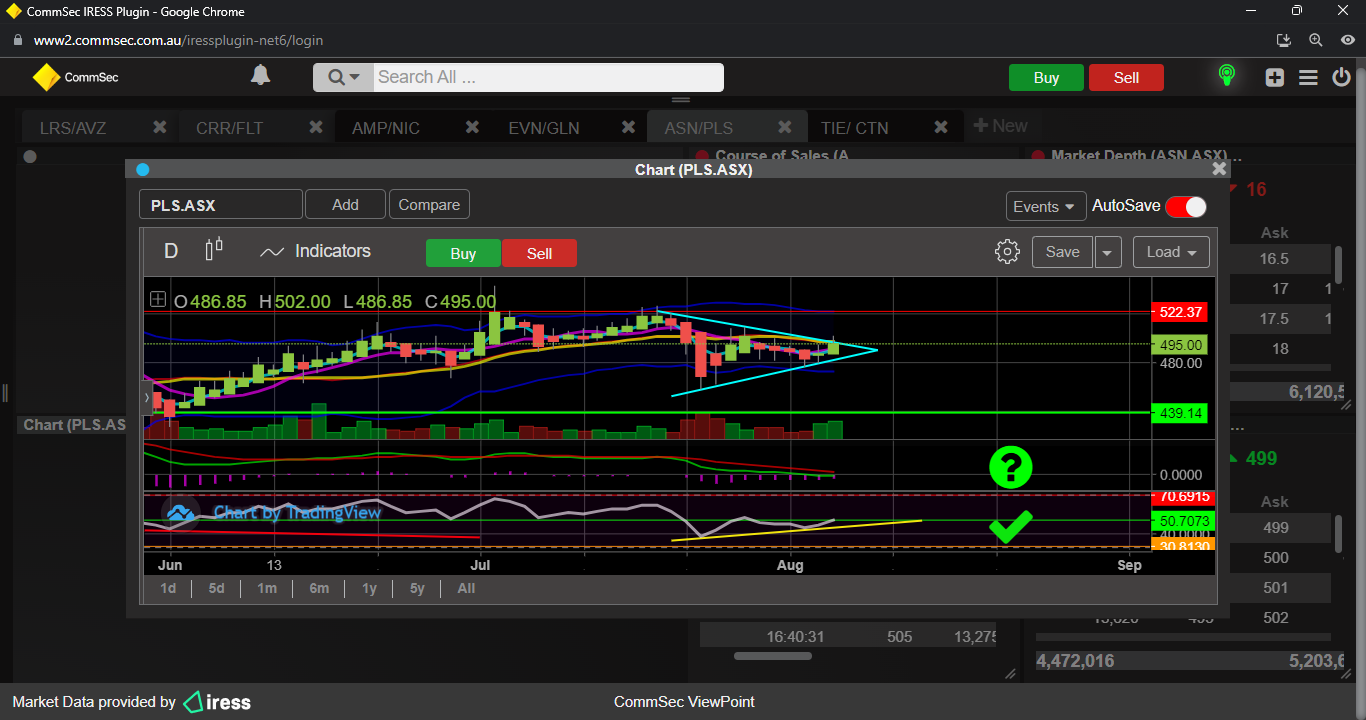Click the add widget plus icon
The width and height of the screenshot is (1366, 720).
coord(1274,78)
